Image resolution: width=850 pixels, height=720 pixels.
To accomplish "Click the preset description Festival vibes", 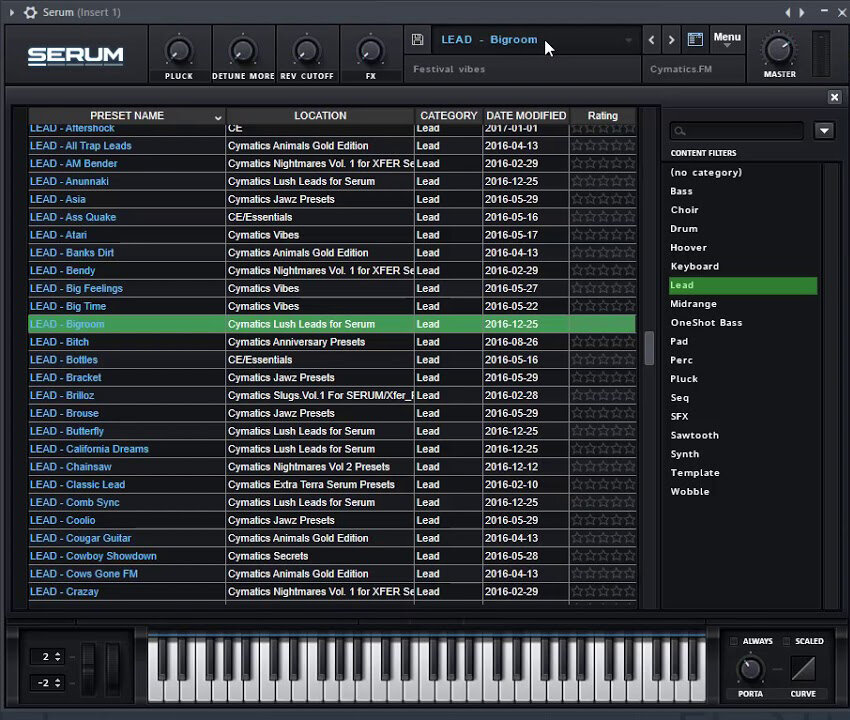I will [449, 69].
